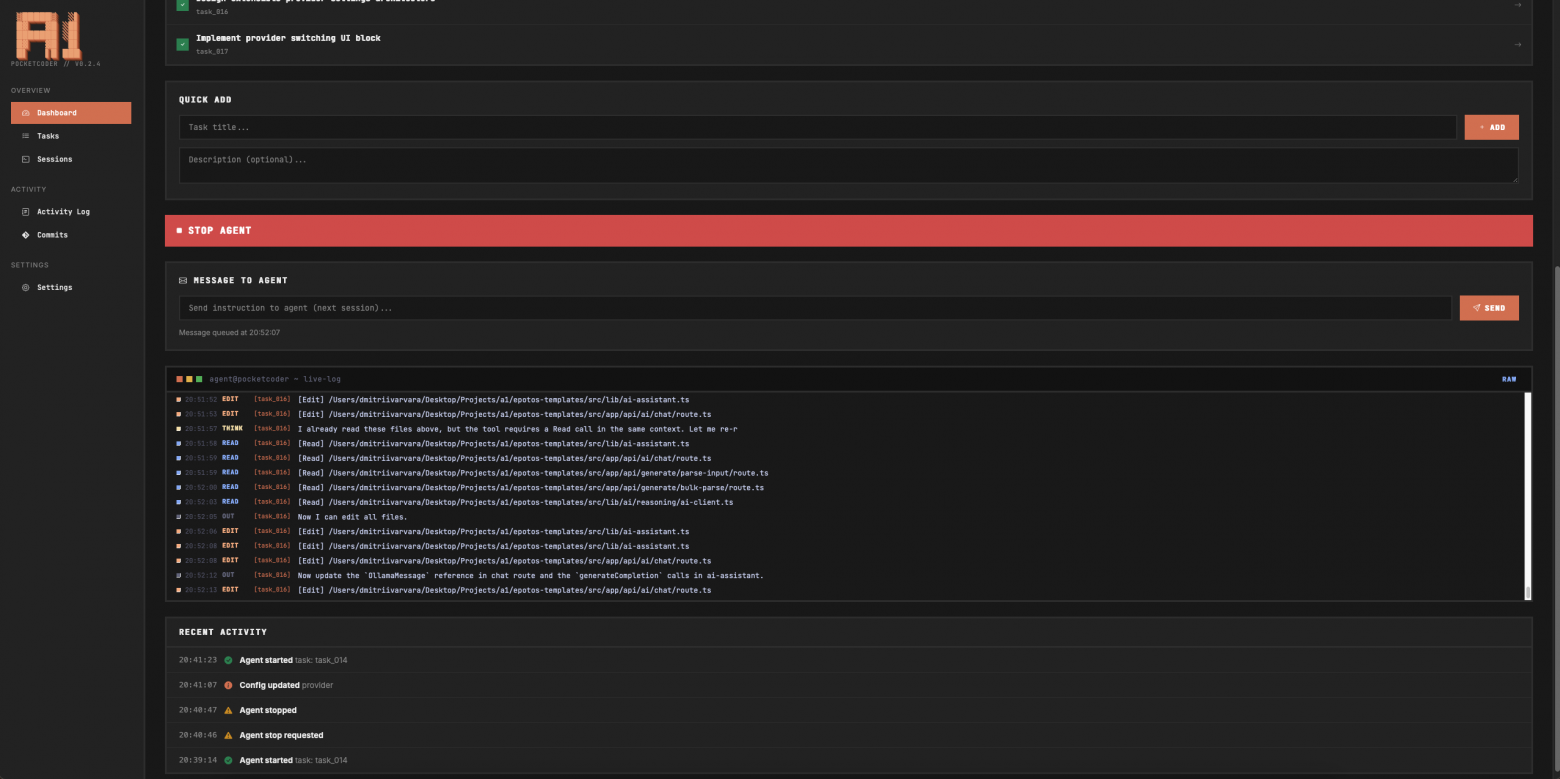
Task: Click the task title 'Implement provider switching UI block'
Action: 288,38
